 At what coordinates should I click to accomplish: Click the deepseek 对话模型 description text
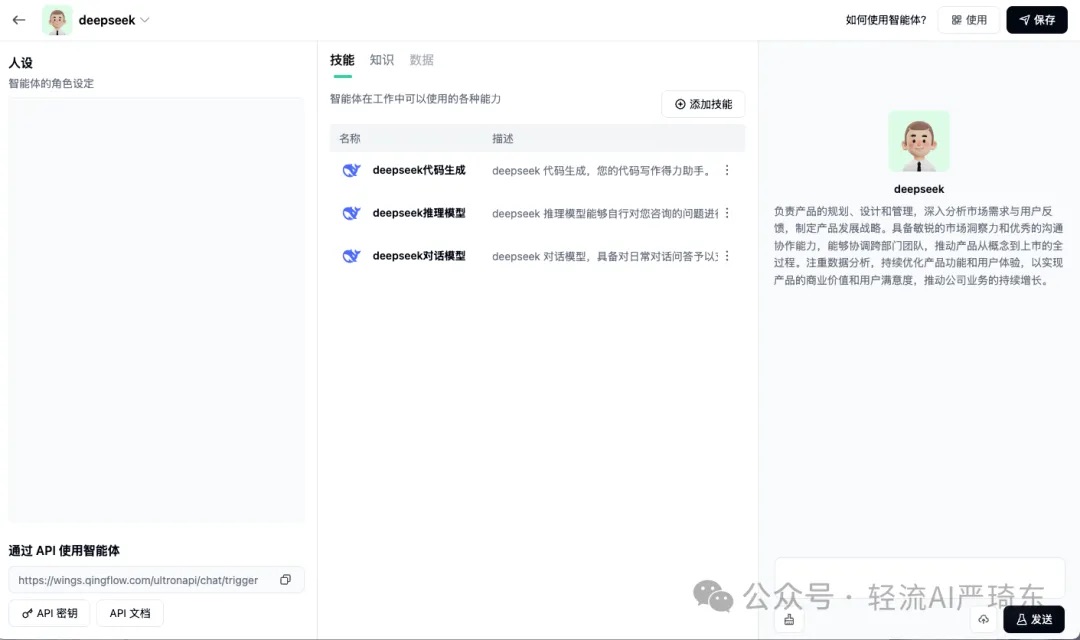pos(605,256)
